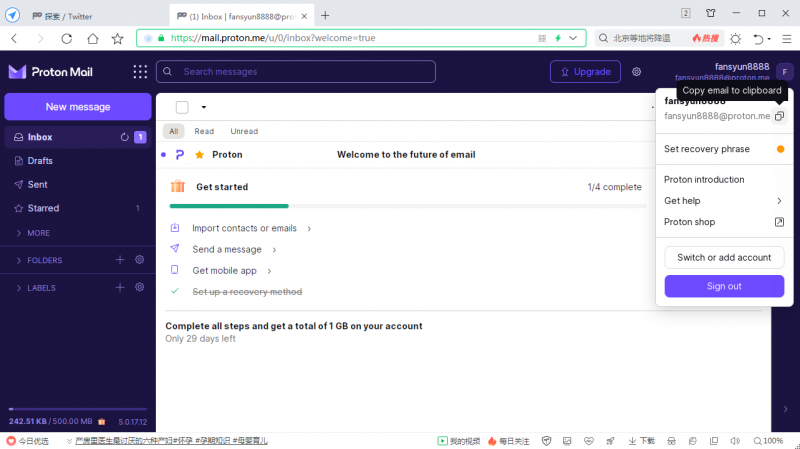This screenshot has height=449, width=800.
Task: Open Welcome to the future of email
Action: point(406,155)
